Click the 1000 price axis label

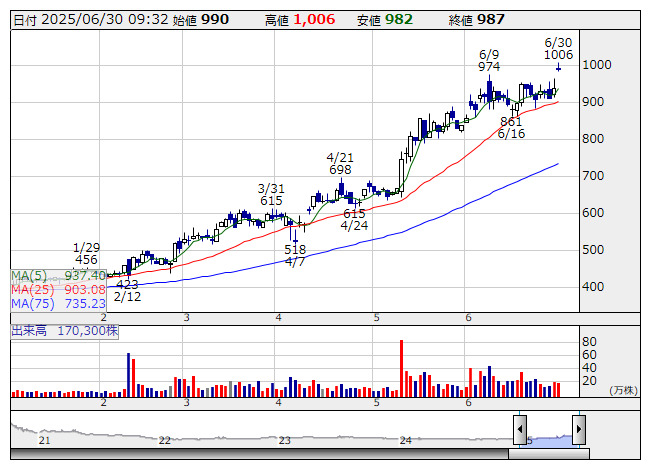(597, 65)
